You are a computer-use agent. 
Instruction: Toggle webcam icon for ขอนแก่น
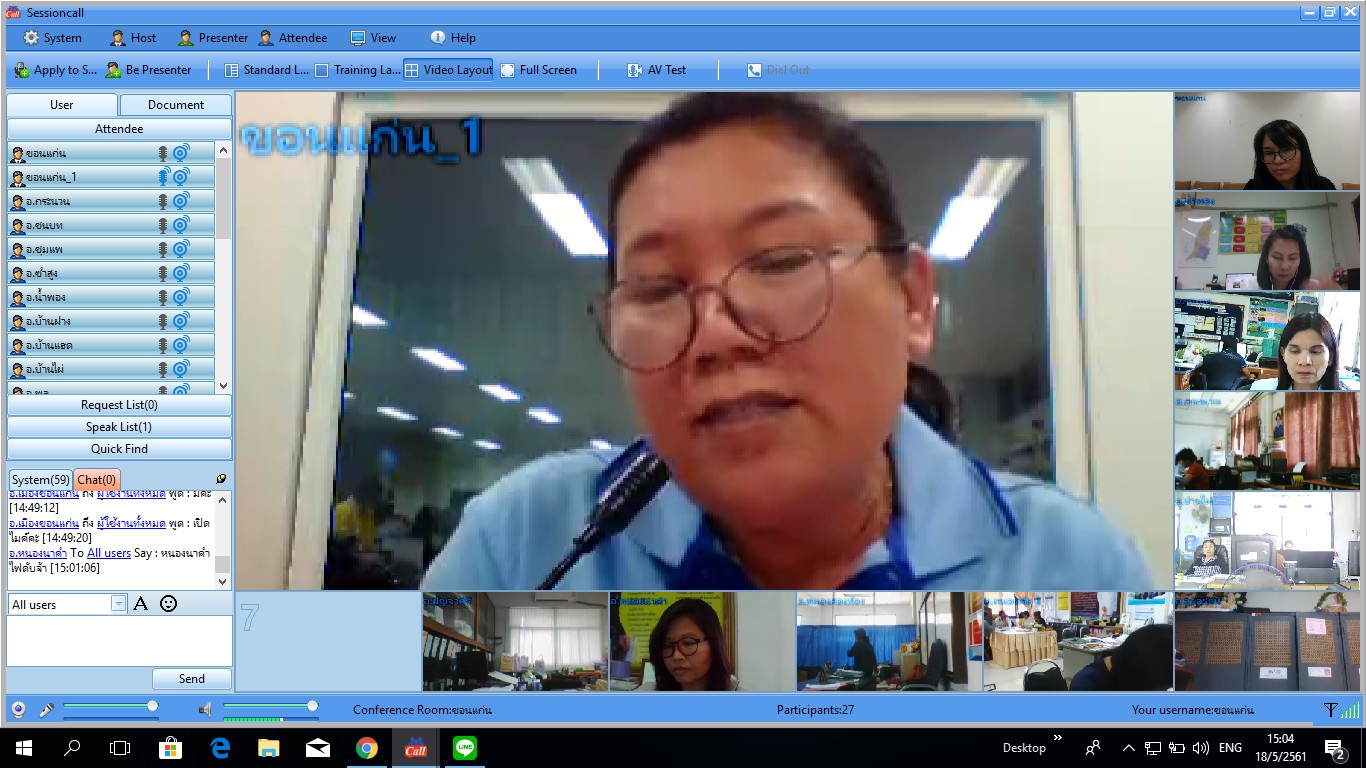(x=181, y=153)
